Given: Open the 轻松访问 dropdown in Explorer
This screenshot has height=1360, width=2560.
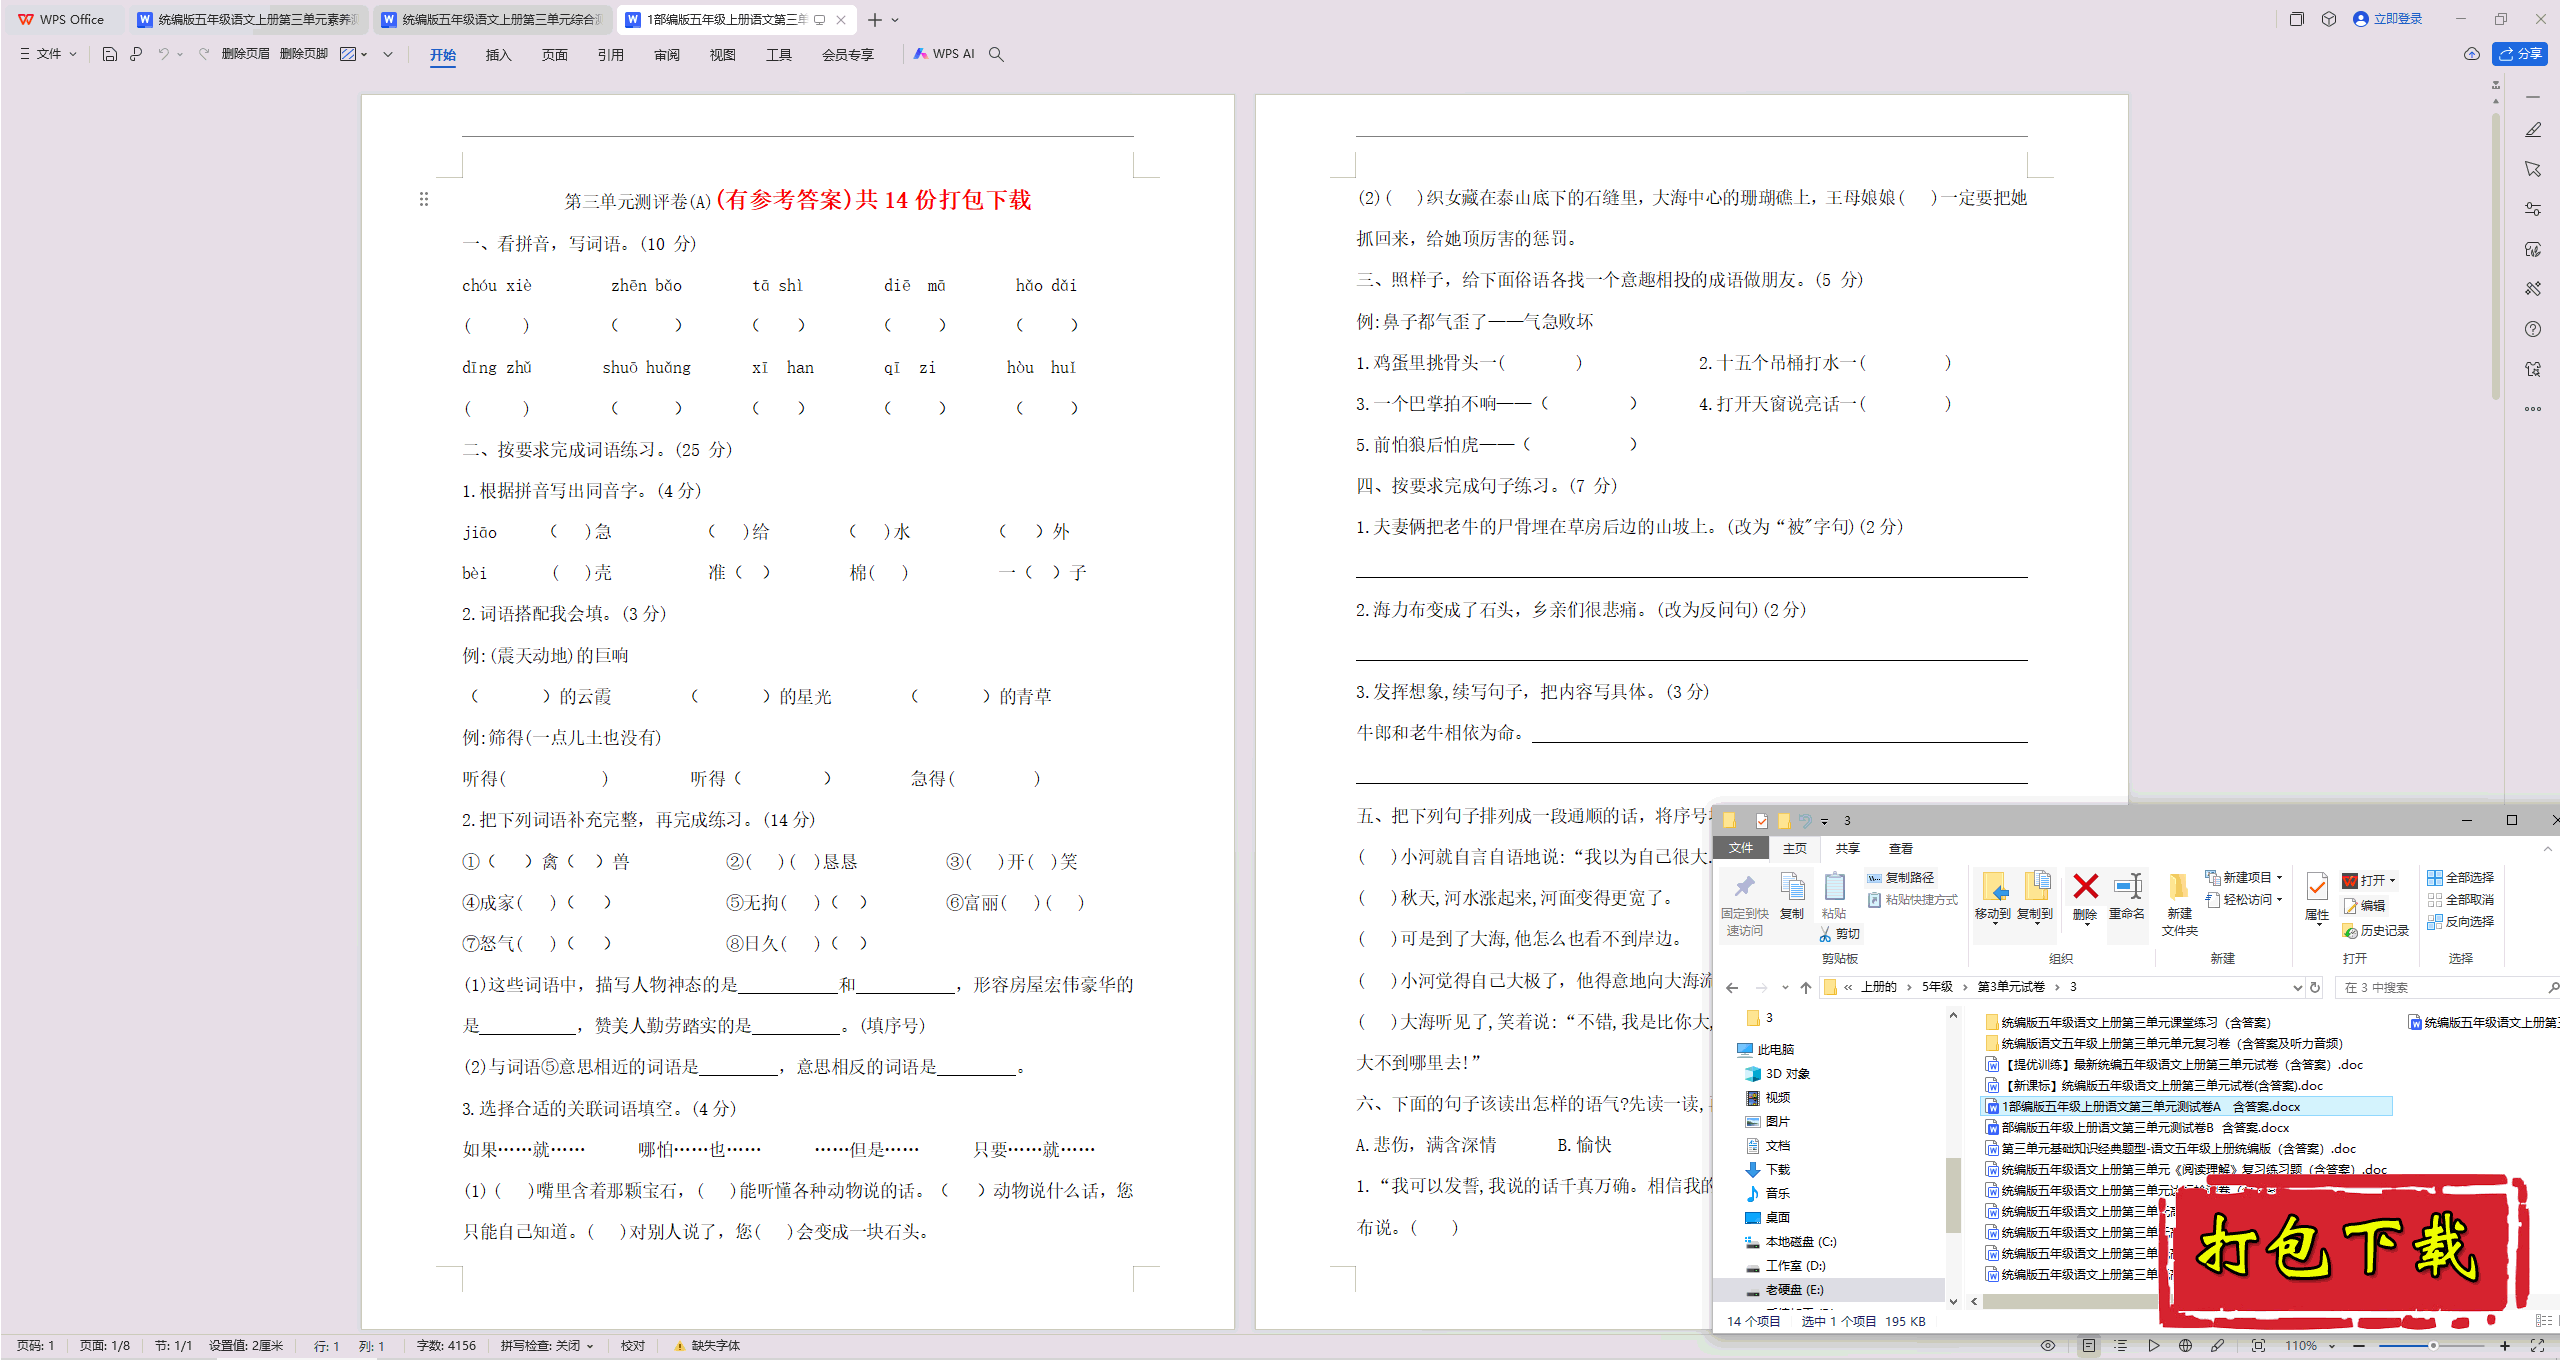Looking at the screenshot, I should (2245, 899).
